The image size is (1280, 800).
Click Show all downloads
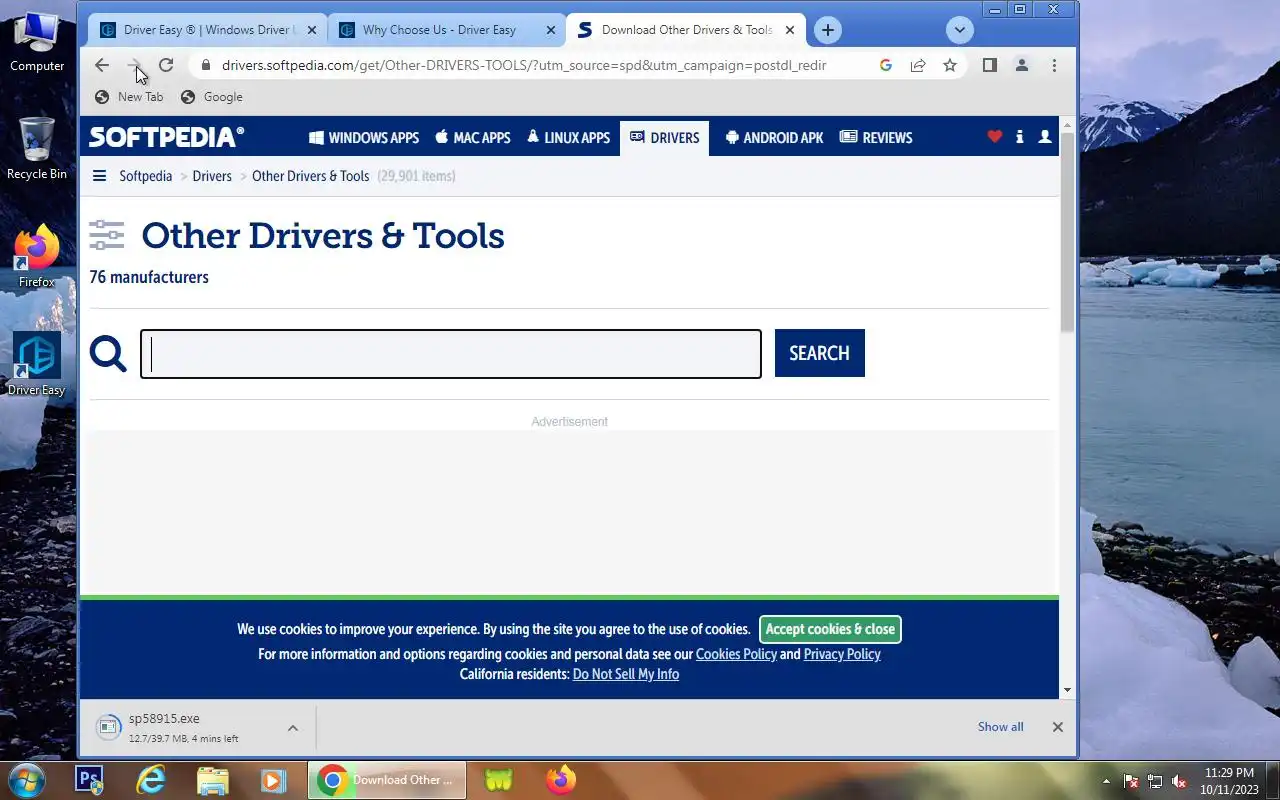(1000, 727)
